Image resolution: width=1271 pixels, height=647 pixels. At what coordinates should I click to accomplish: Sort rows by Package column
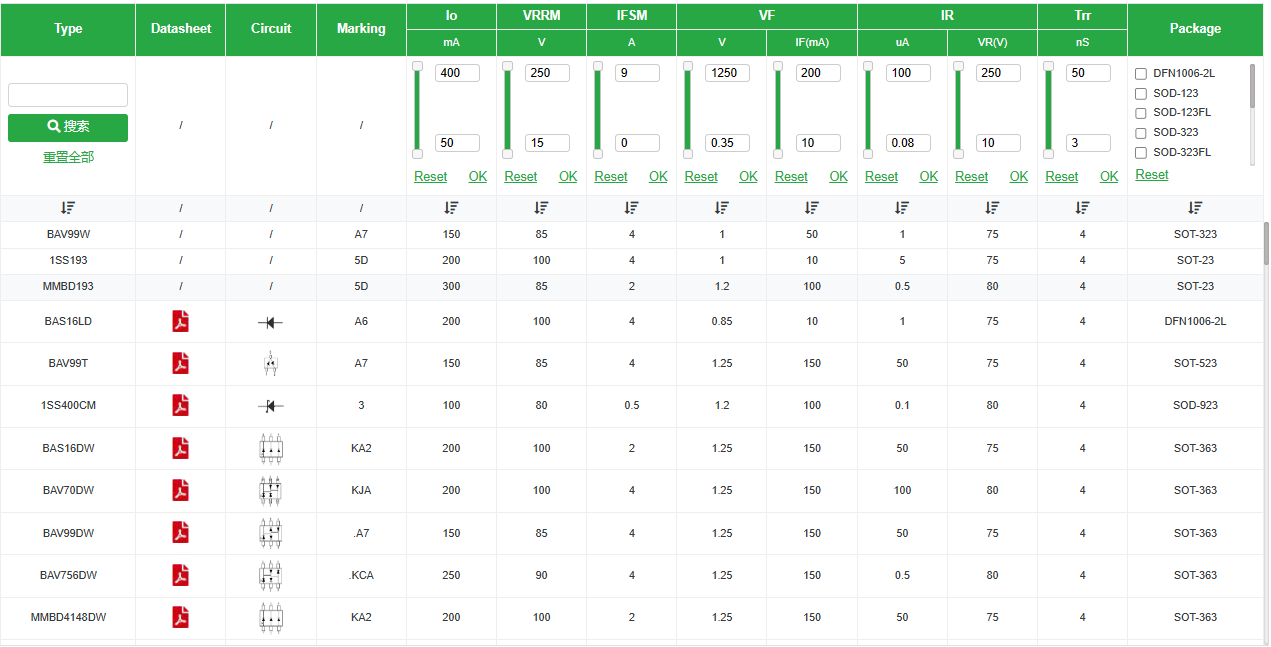[1195, 208]
